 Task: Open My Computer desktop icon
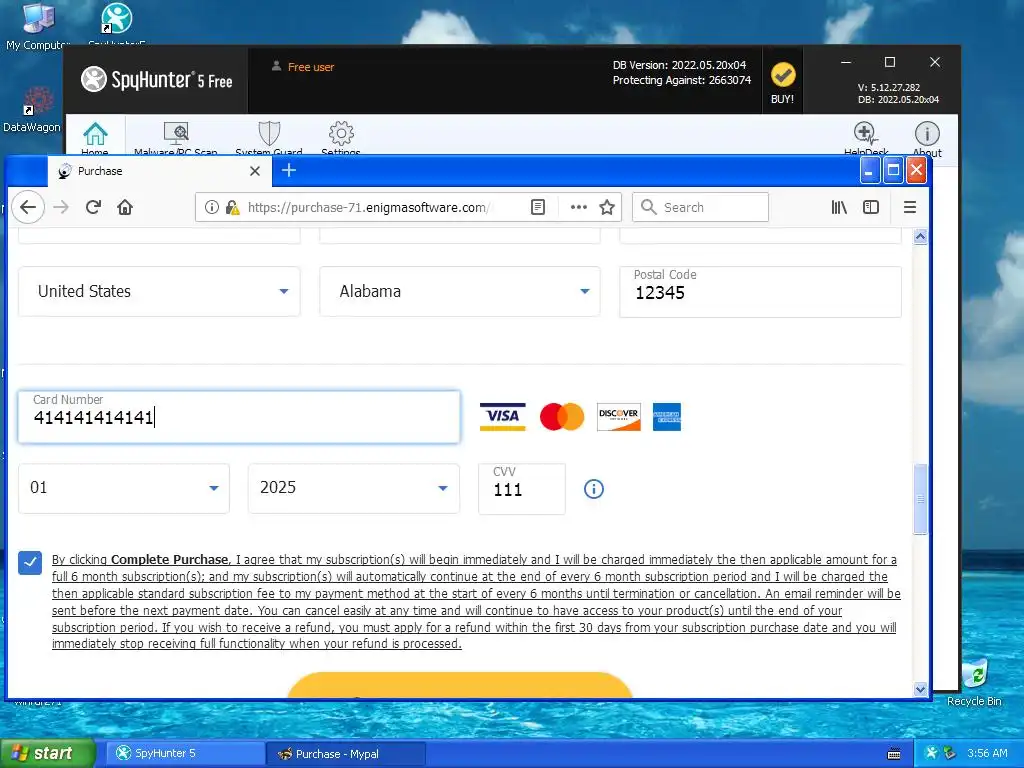(x=37, y=26)
